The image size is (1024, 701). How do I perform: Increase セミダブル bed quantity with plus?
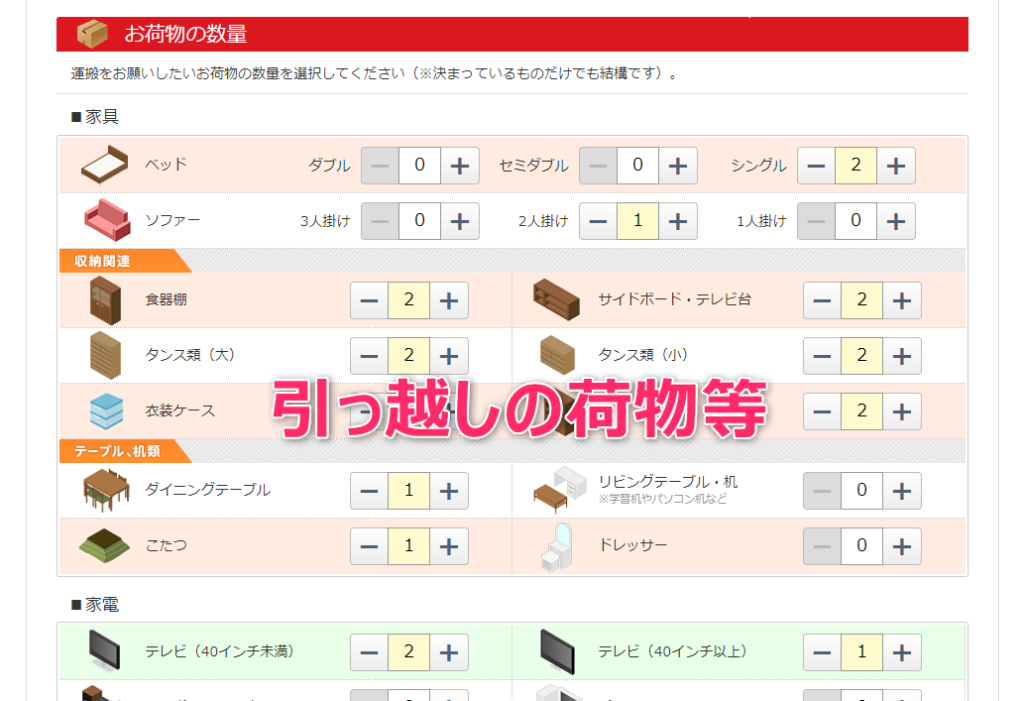(678, 165)
